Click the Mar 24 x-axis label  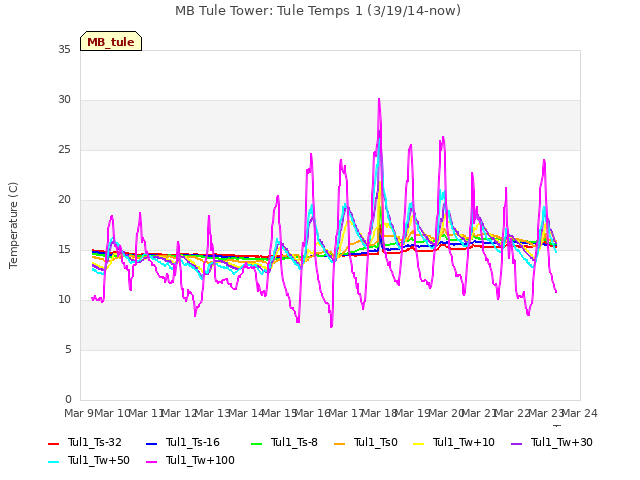pyautogui.click(x=580, y=413)
